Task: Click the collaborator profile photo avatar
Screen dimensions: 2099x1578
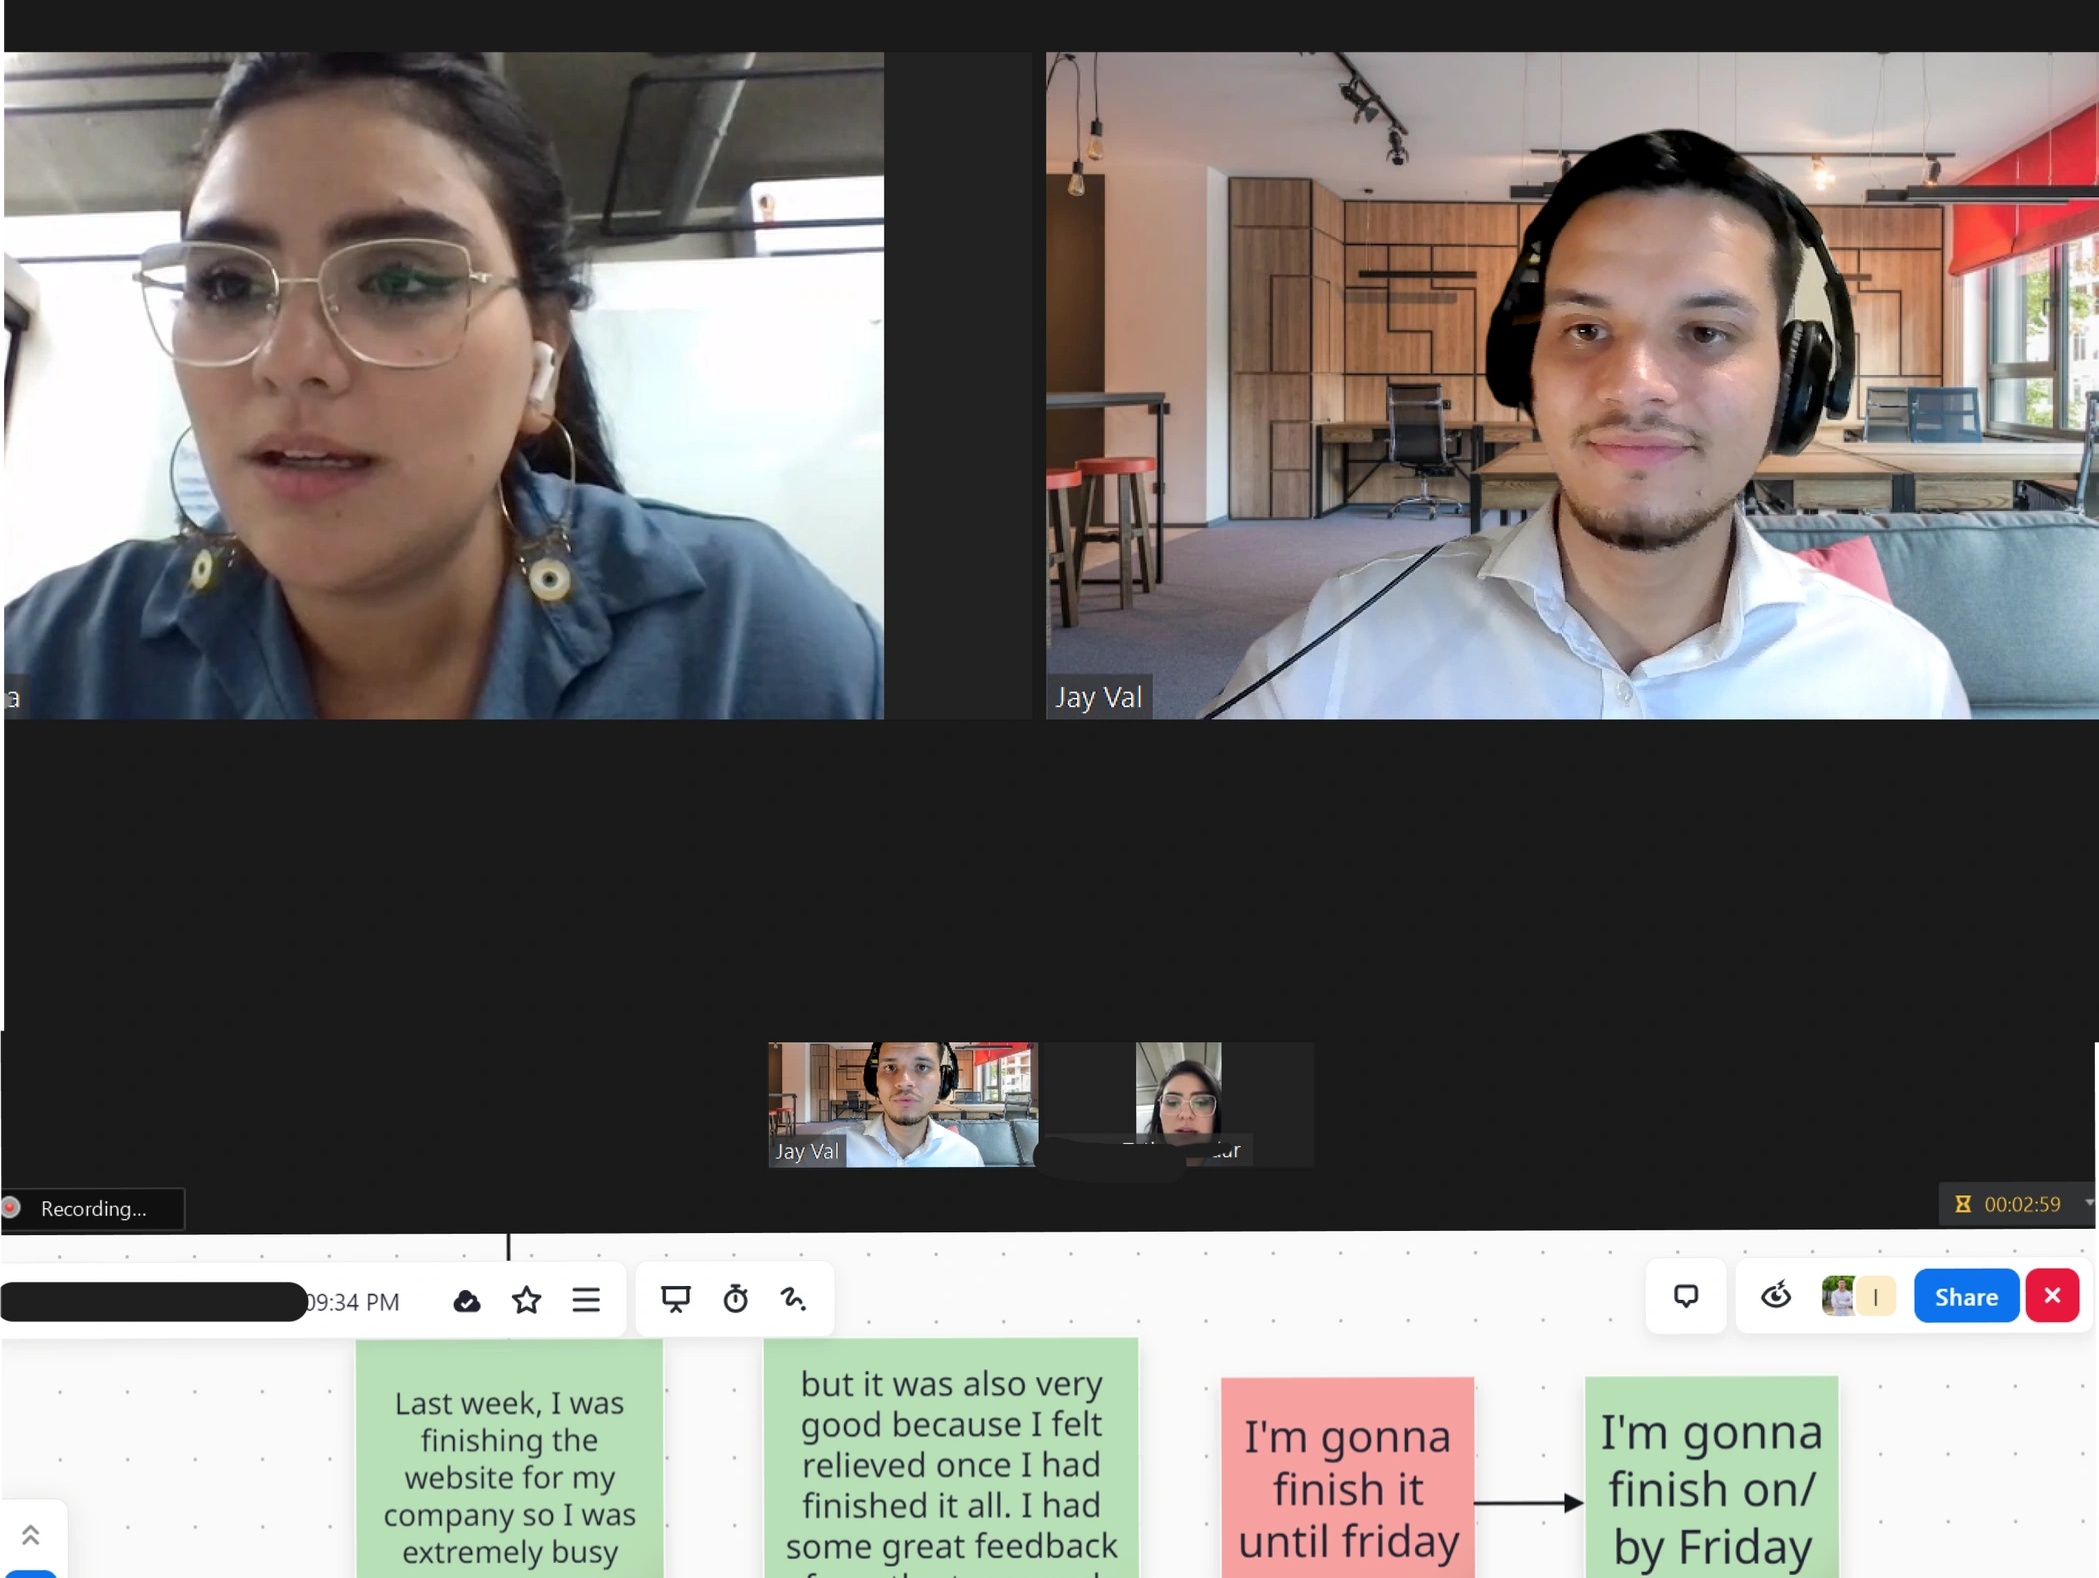Action: point(1838,1297)
